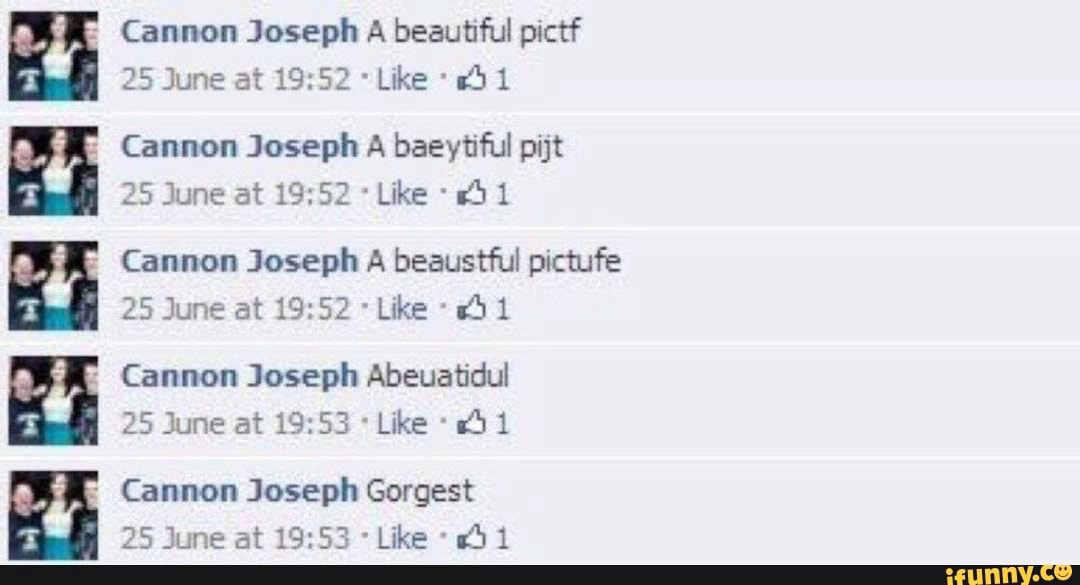The width and height of the screenshot is (1080, 585).
Task: Open profile picture beside 'Gorgest' comment
Action: pos(53,515)
